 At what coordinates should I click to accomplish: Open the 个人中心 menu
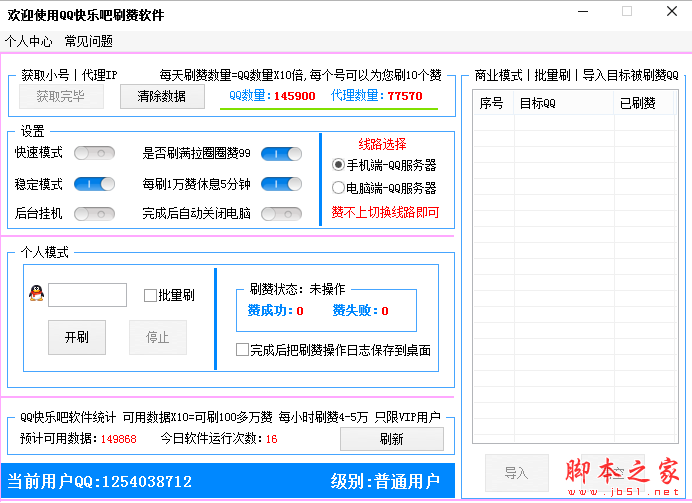coord(29,41)
